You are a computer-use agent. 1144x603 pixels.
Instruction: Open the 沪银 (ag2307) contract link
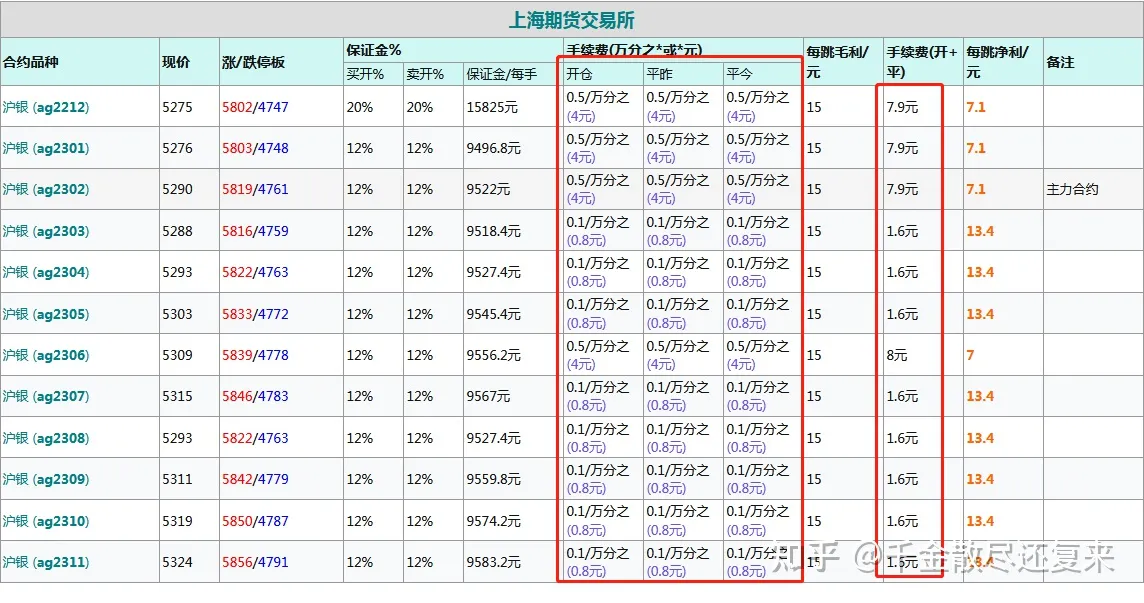pos(45,396)
